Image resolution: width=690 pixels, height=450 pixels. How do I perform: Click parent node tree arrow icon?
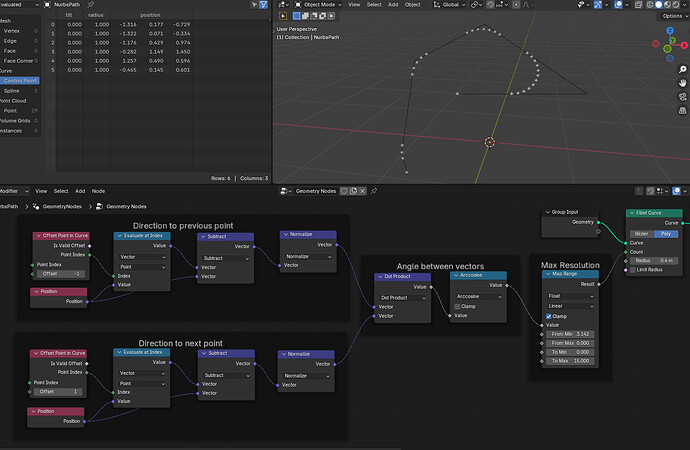coord(639,191)
